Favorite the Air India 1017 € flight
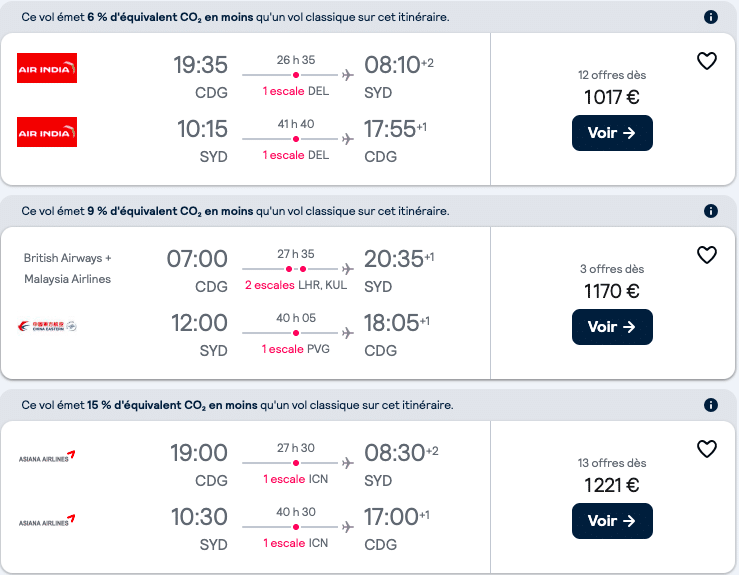 point(706,61)
